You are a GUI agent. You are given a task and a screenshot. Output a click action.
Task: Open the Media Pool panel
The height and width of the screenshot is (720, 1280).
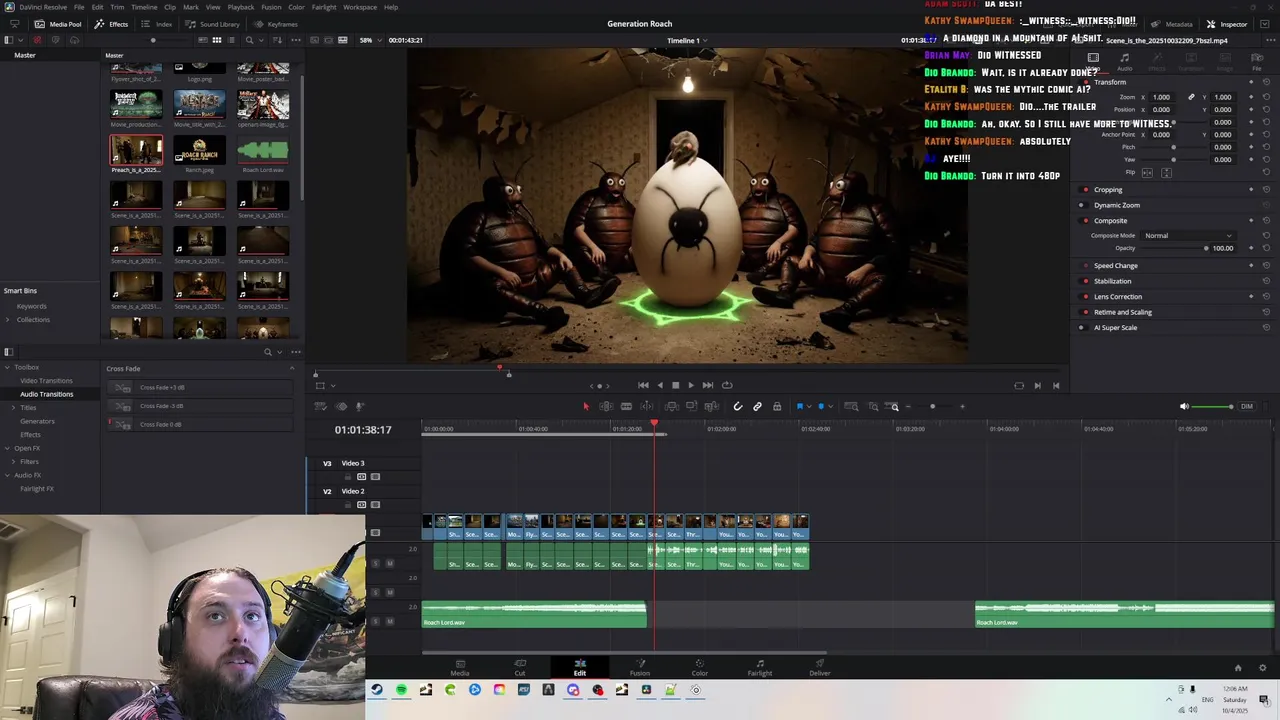coord(58,24)
